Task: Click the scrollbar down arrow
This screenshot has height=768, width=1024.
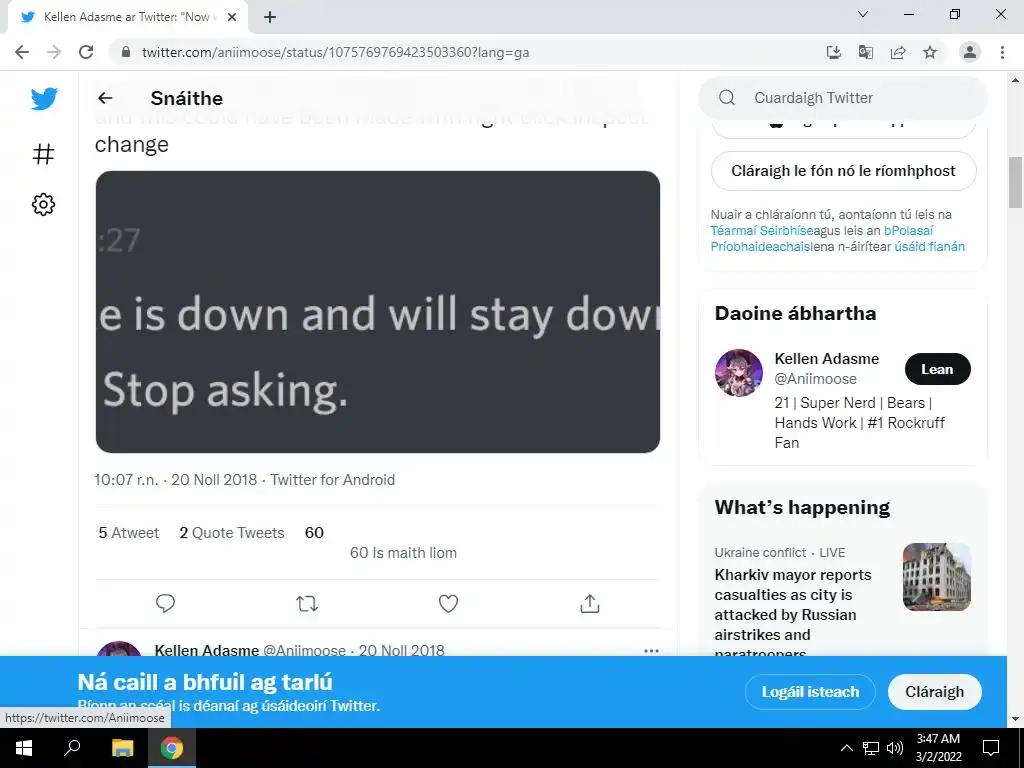Action: coord(1015,719)
